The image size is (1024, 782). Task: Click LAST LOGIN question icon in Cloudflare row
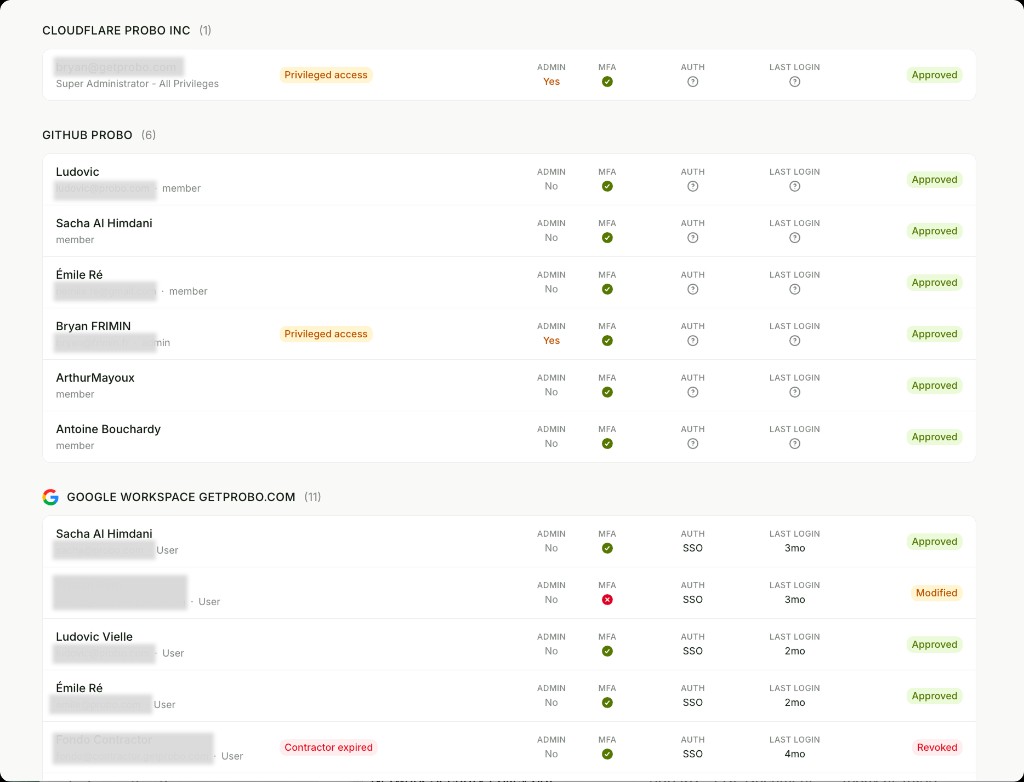point(795,82)
